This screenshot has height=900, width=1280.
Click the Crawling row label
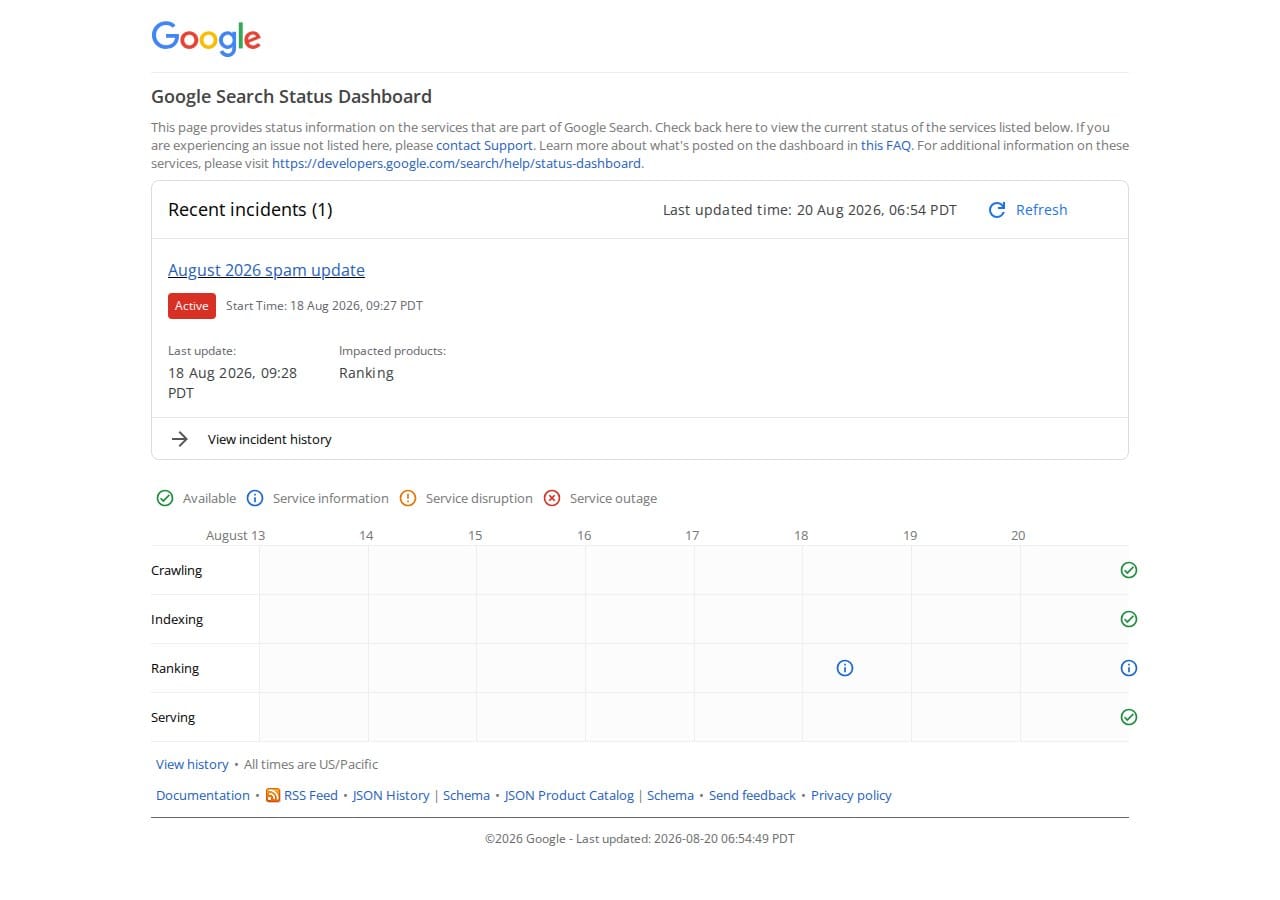[x=176, y=570]
